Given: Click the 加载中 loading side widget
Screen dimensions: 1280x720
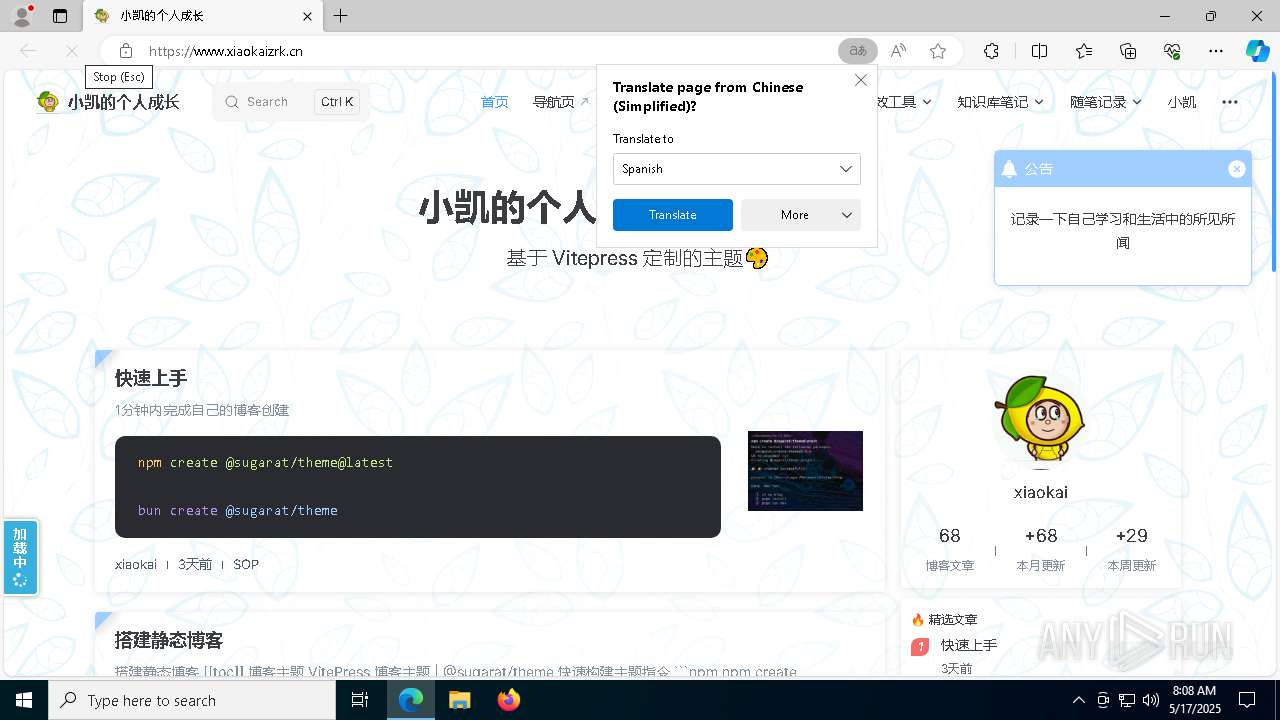Looking at the screenshot, I should click(20, 557).
